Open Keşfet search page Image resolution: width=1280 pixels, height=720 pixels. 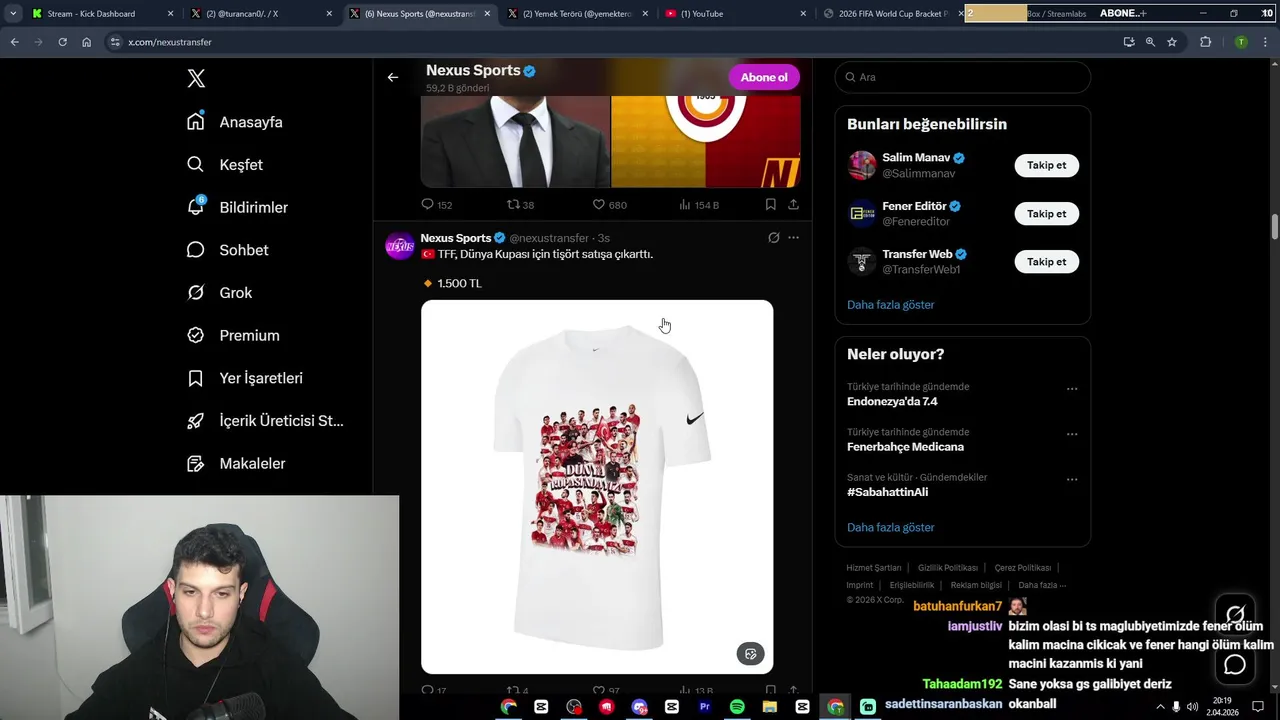click(x=225, y=165)
